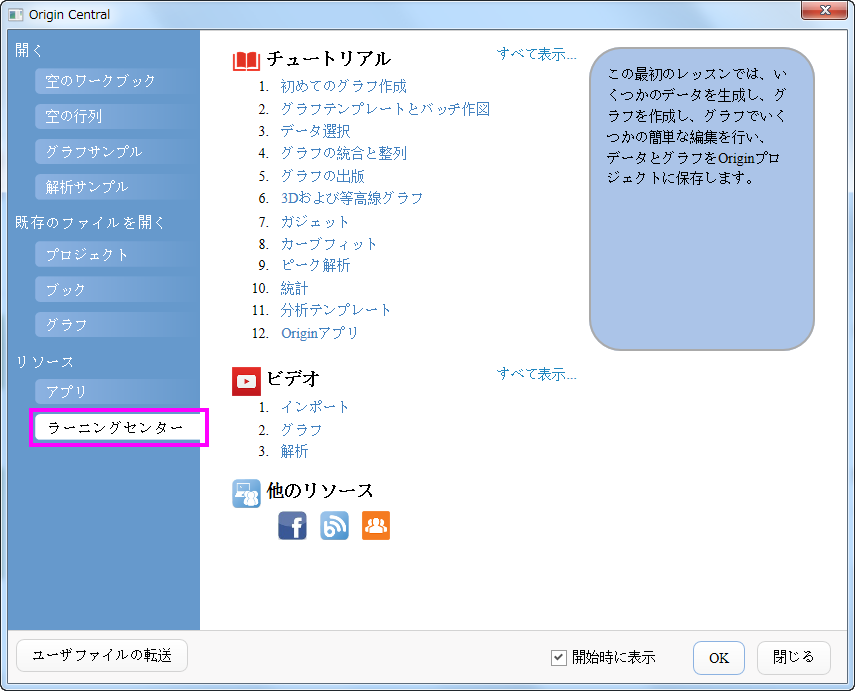Select グラフサンプル in the sidebar
The height and width of the screenshot is (691, 855).
click(x=115, y=152)
